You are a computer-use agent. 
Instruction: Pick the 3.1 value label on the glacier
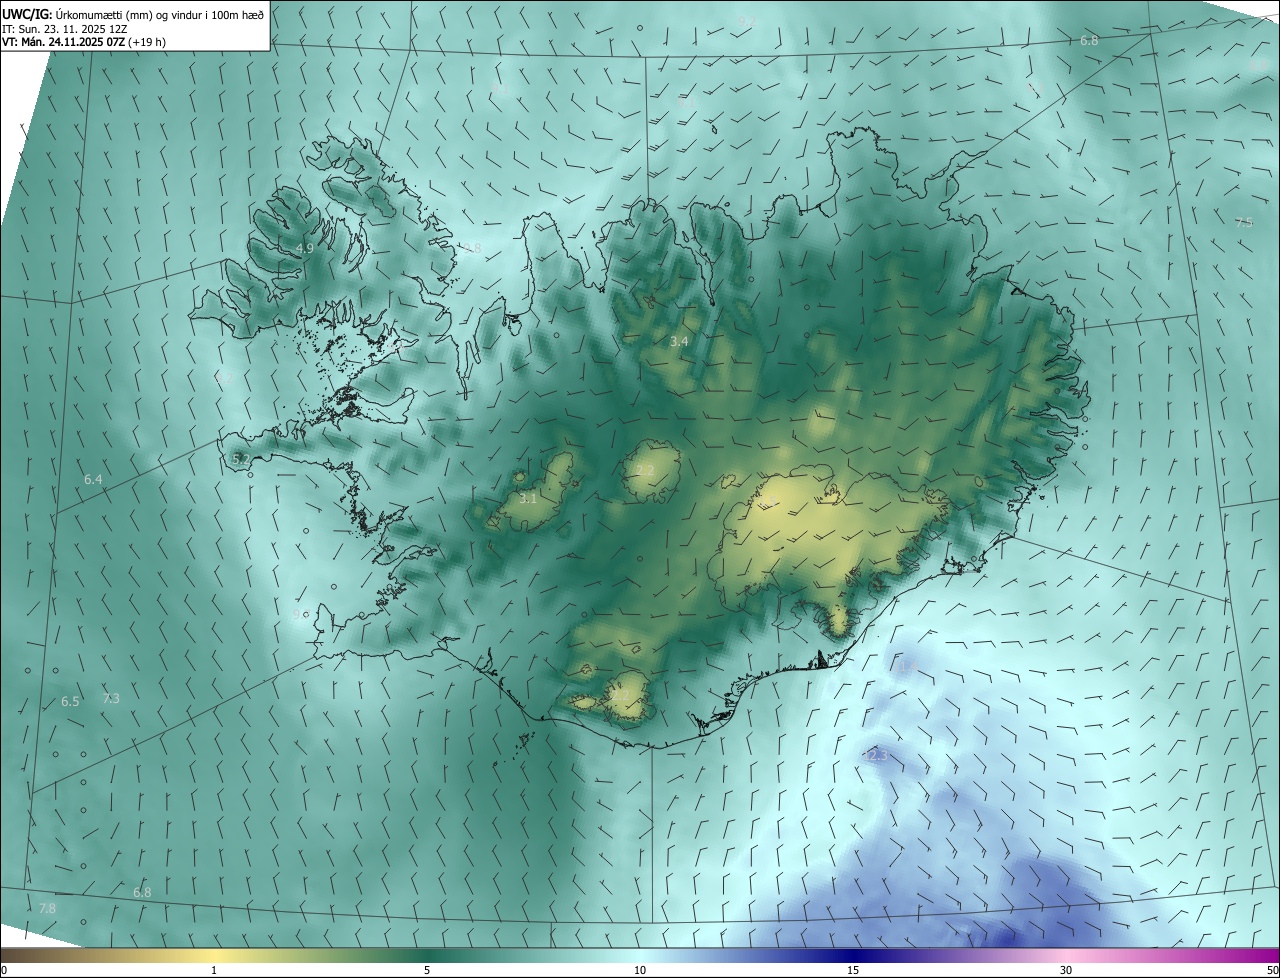[x=529, y=498]
